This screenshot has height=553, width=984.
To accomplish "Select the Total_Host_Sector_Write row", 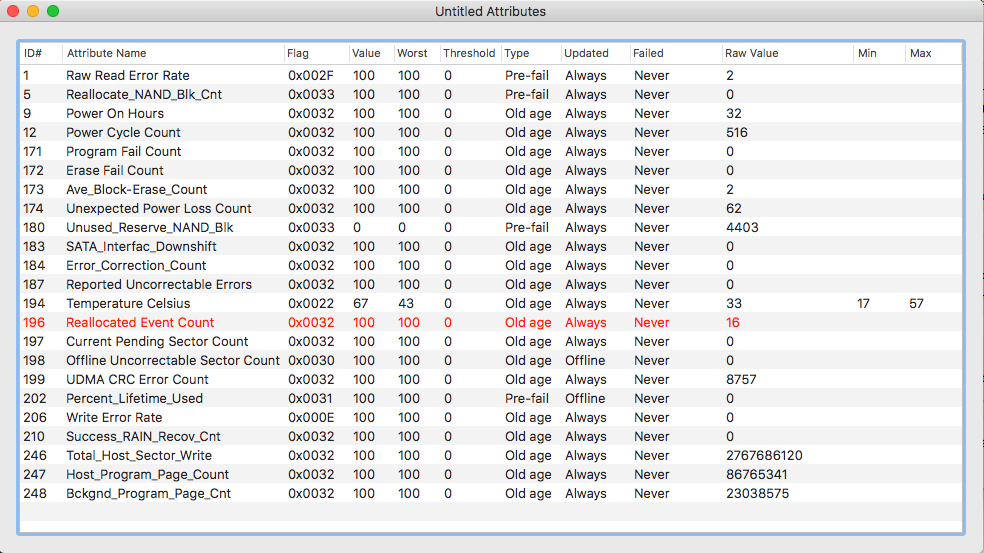I will (x=491, y=455).
